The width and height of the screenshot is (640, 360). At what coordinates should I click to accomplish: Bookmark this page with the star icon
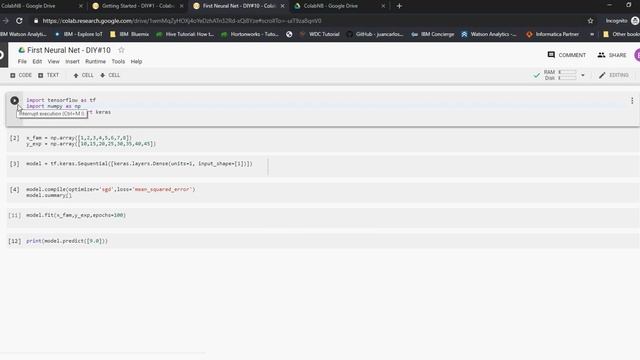point(590,21)
